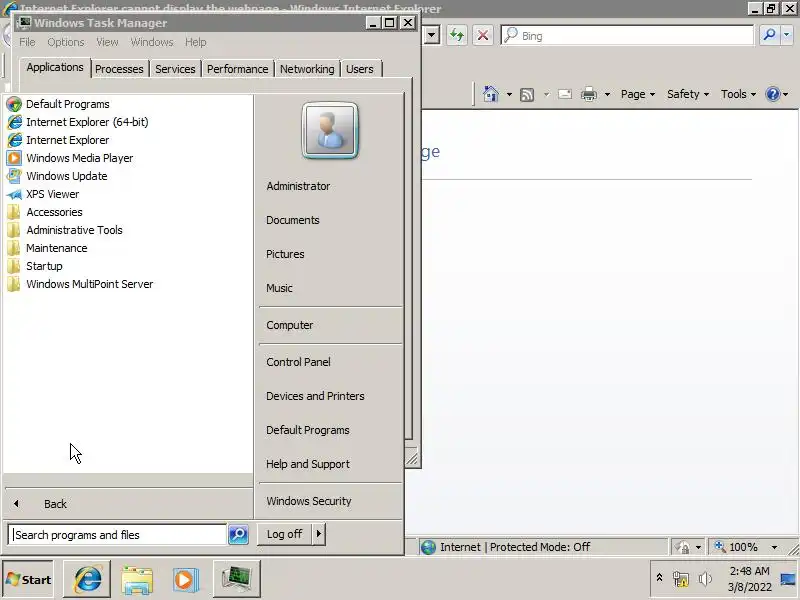The image size is (800, 600).
Task: Open zoom level 100% dropdown
Action: click(x=774, y=547)
